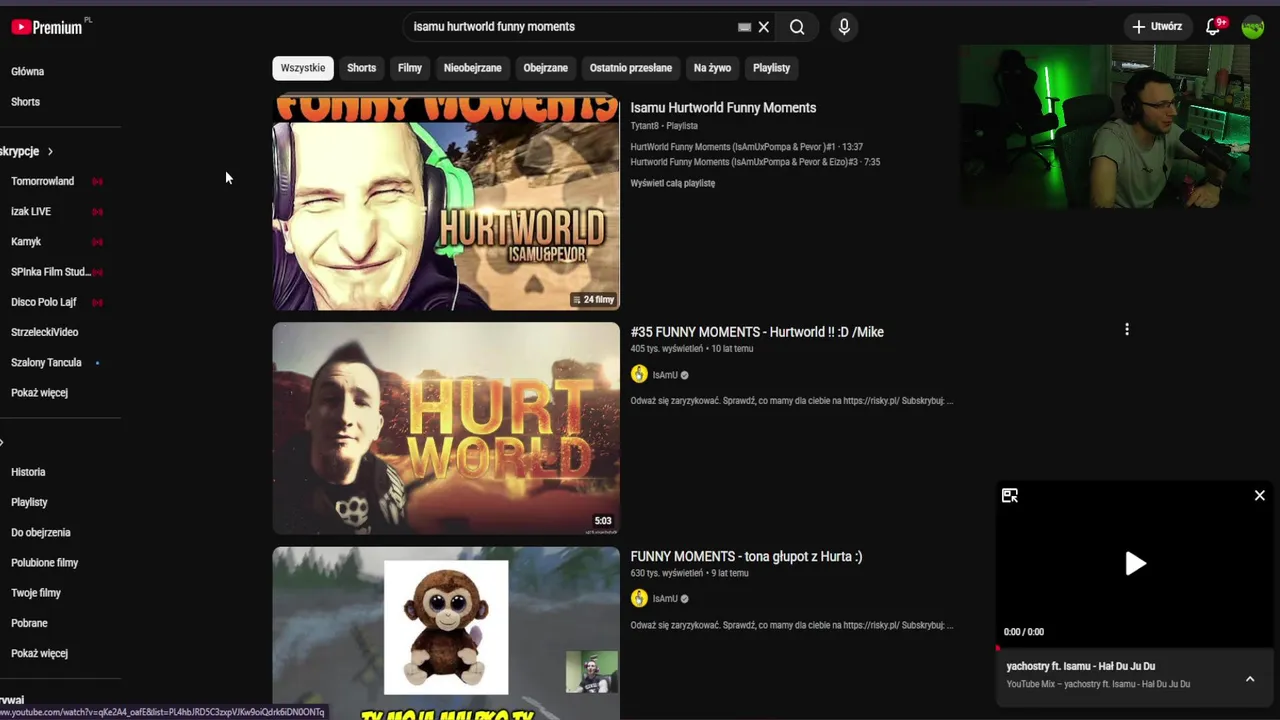This screenshot has width=1280, height=720.
Task: Open Do obejrzenia list
Action: click(x=40, y=532)
